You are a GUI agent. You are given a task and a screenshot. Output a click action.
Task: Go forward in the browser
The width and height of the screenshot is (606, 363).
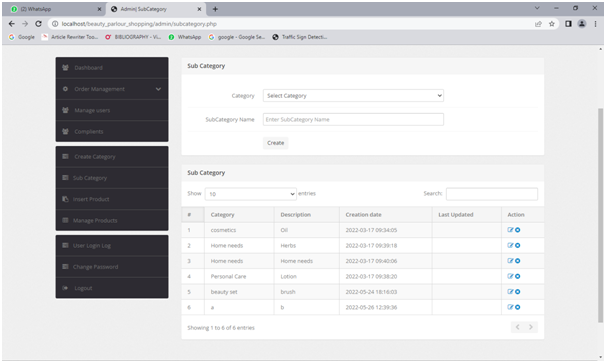point(25,24)
